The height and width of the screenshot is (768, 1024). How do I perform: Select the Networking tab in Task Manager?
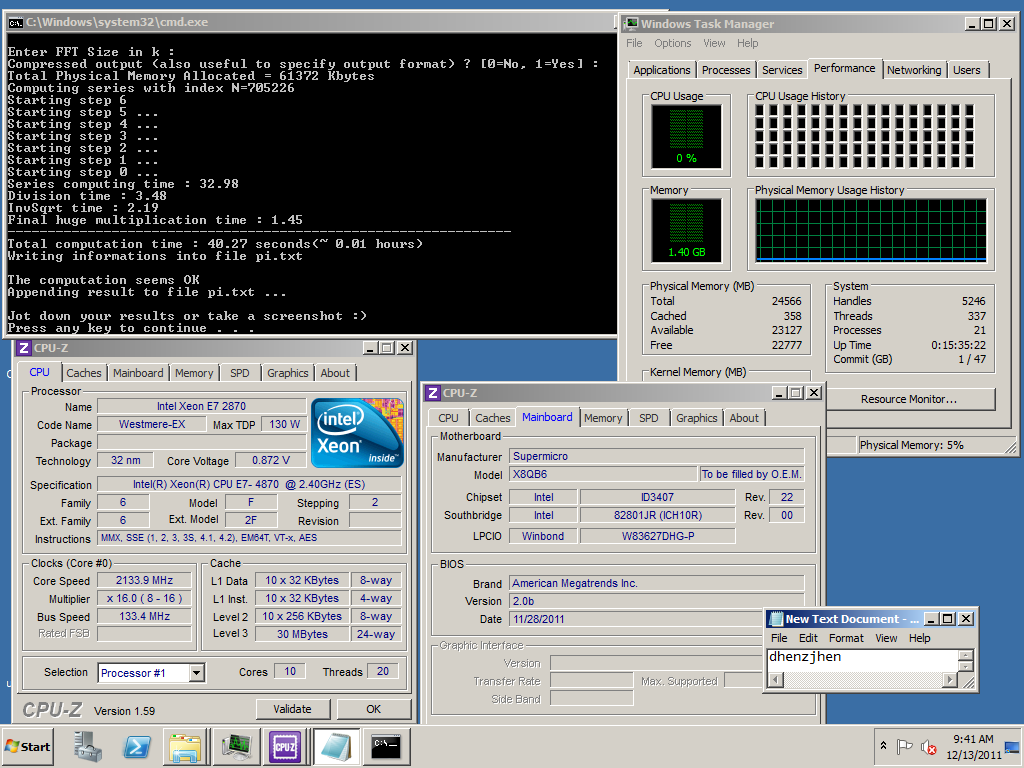[914, 70]
